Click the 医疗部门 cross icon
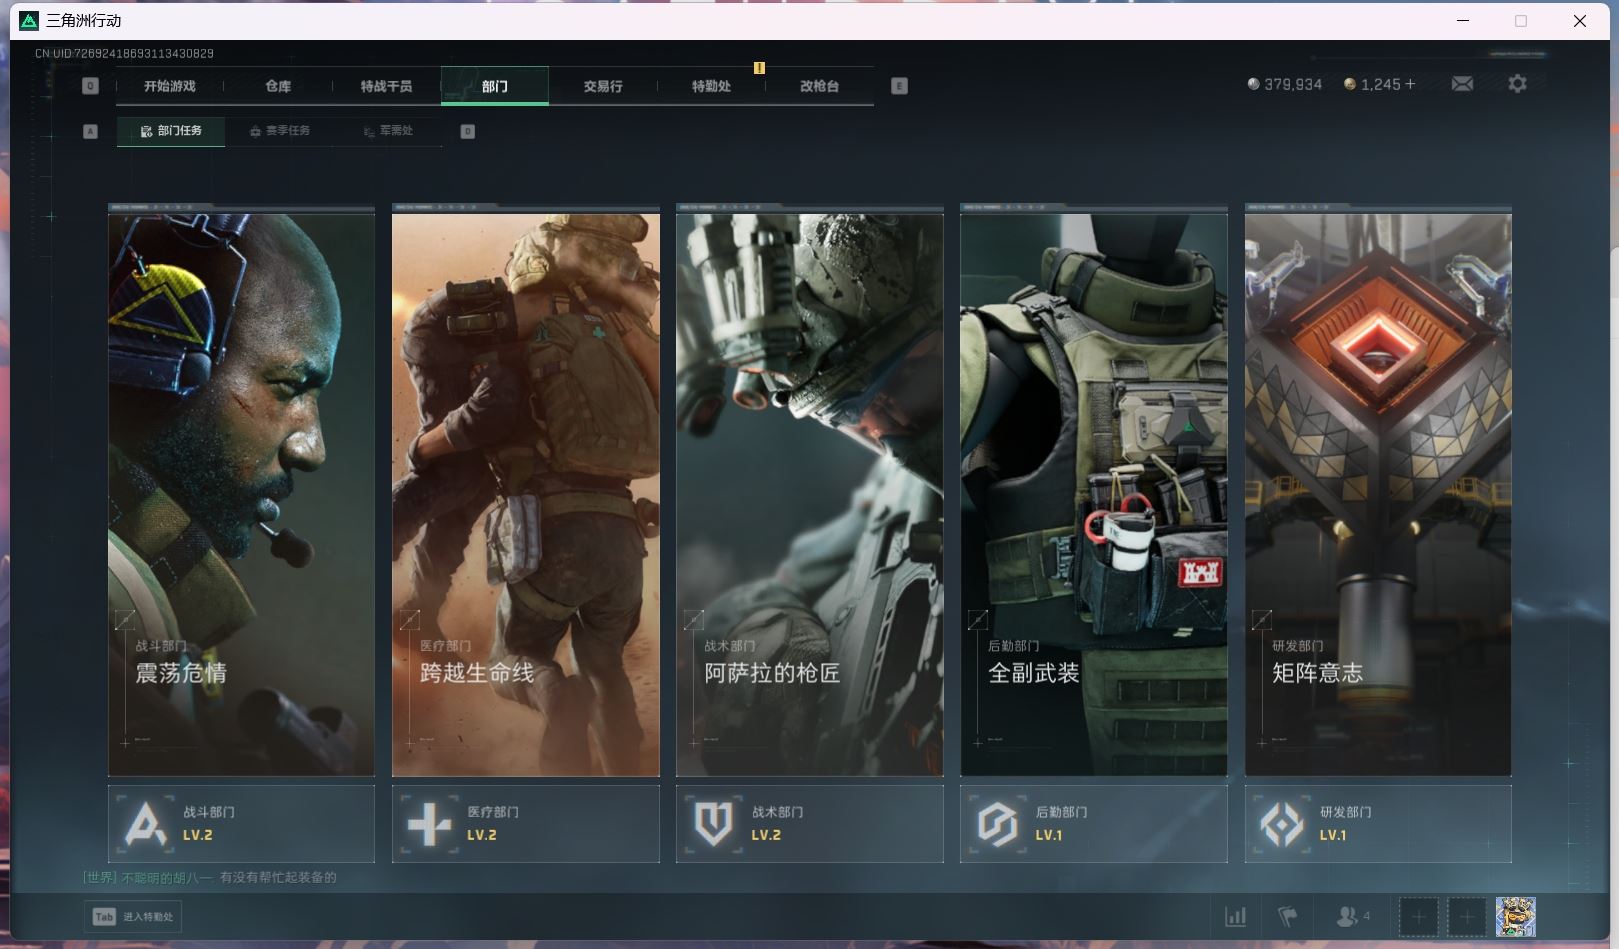1619x949 pixels. click(x=429, y=824)
